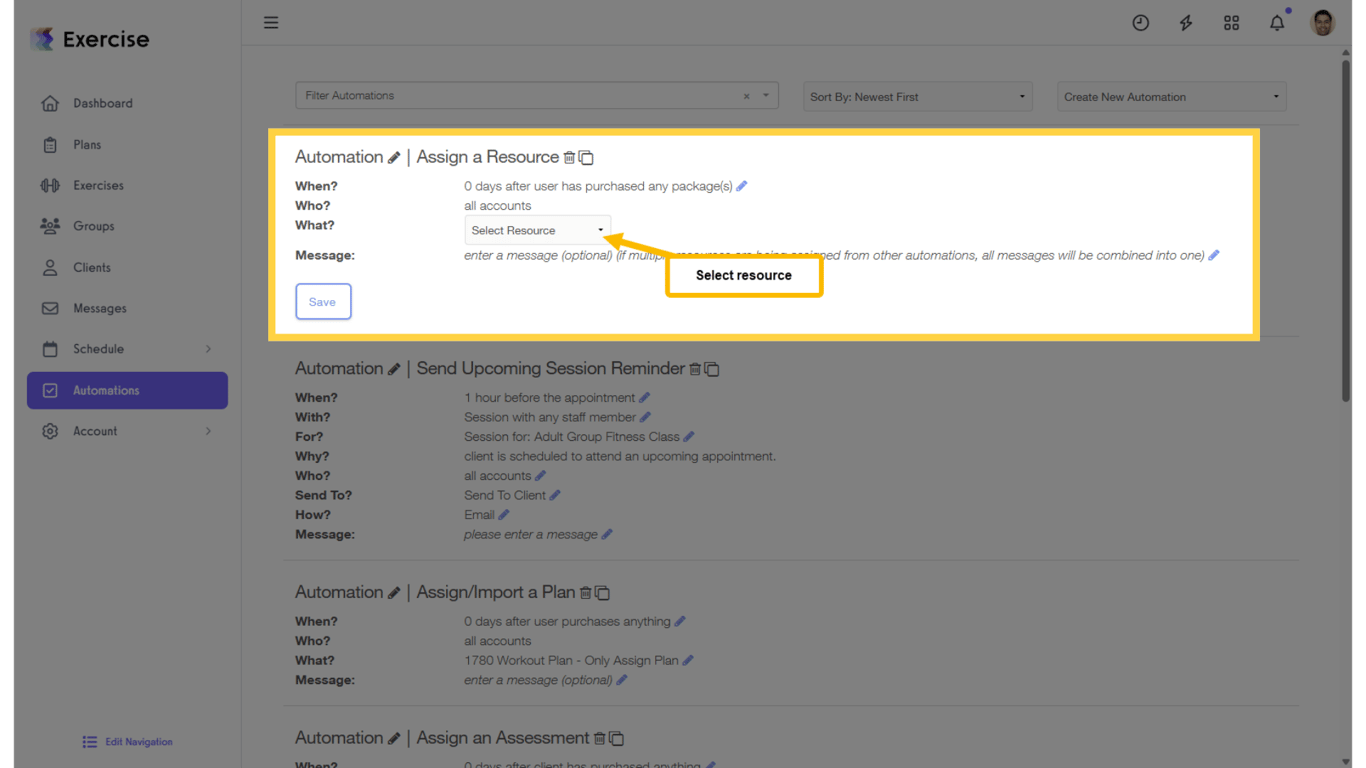This screenshot has width=1366, height=768.
Task: Save the Assign a Resource automation
Action: (323, 301)
